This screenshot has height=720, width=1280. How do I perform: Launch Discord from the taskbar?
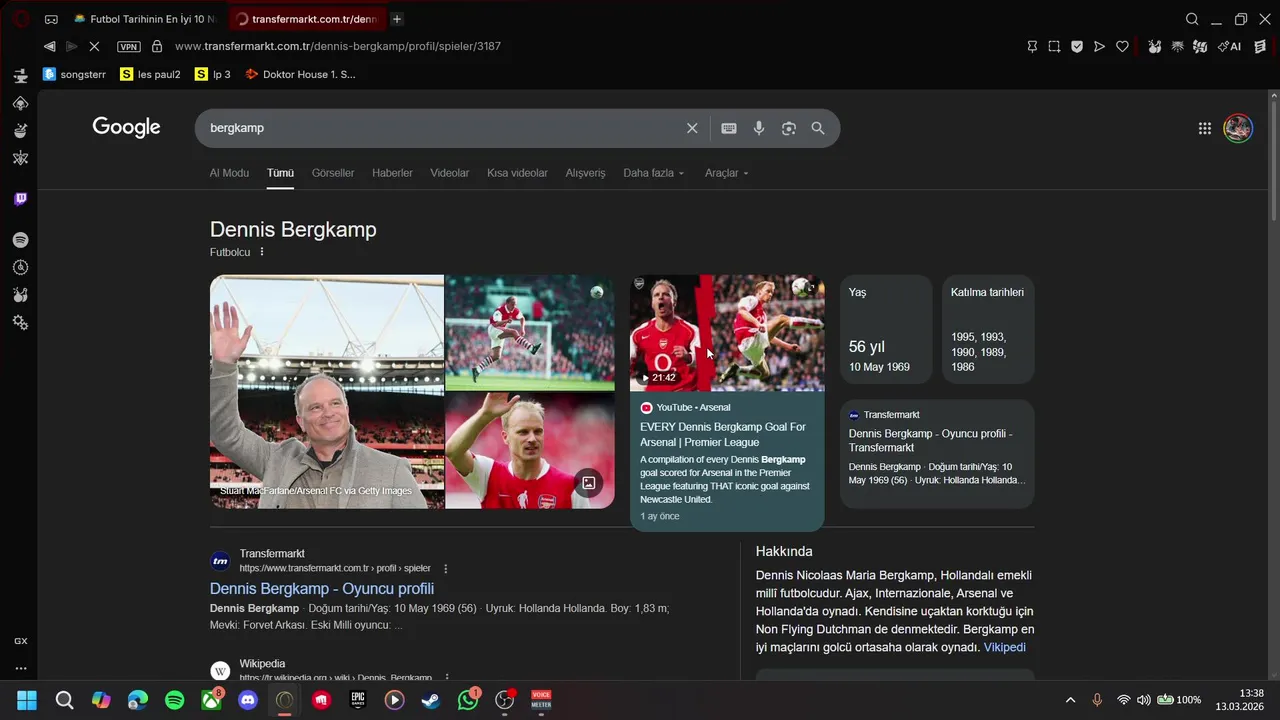(x=248, y=700)
